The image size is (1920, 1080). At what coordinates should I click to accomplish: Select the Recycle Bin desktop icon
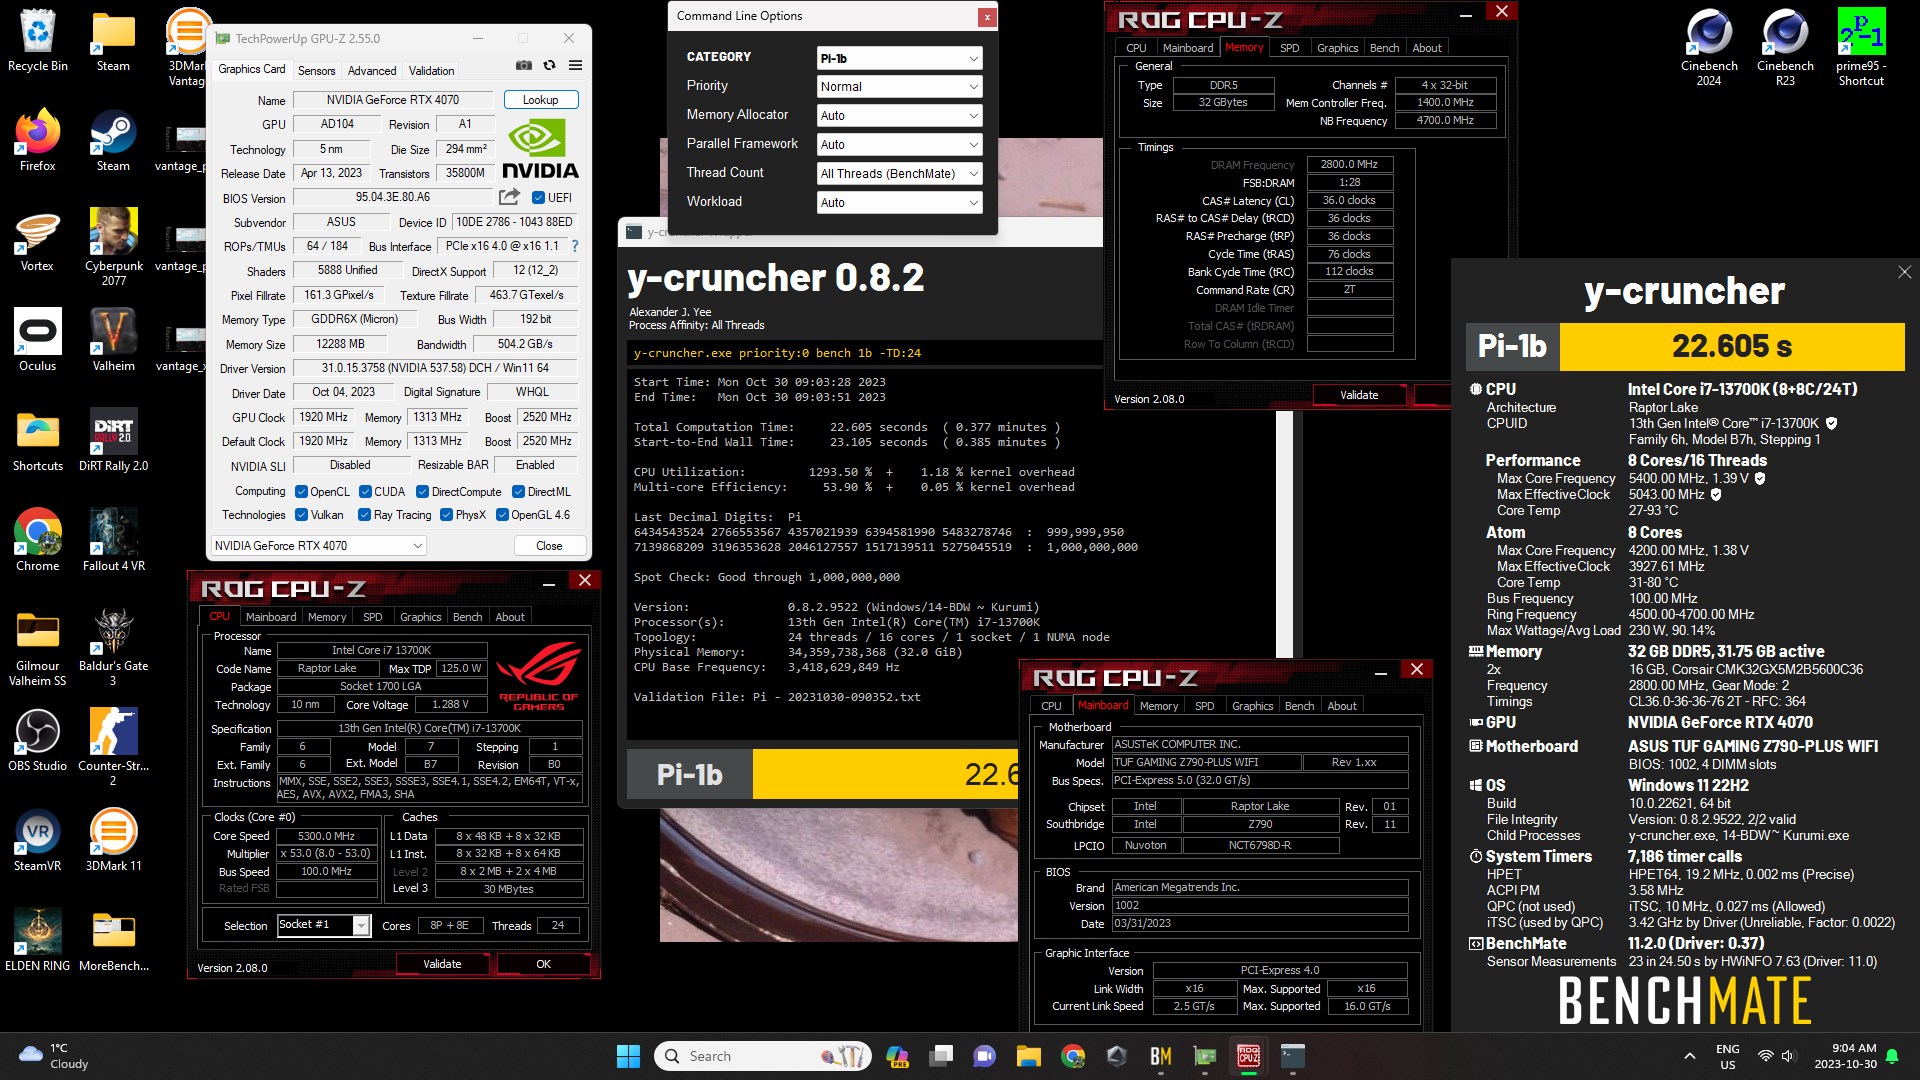click(x=38, y=41)
